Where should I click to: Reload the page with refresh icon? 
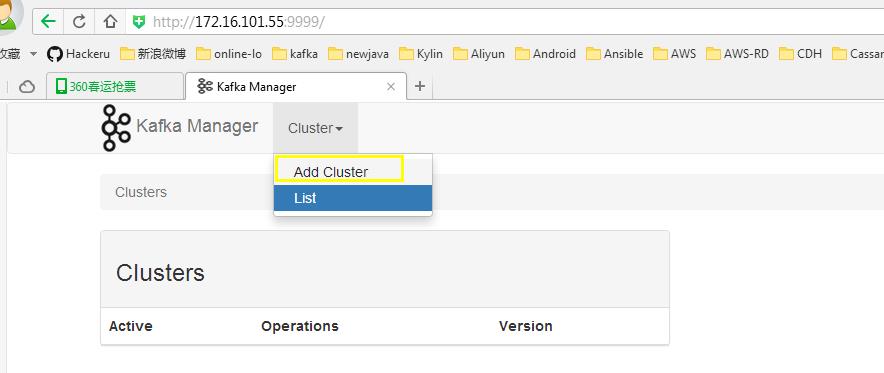pos(79,22)
